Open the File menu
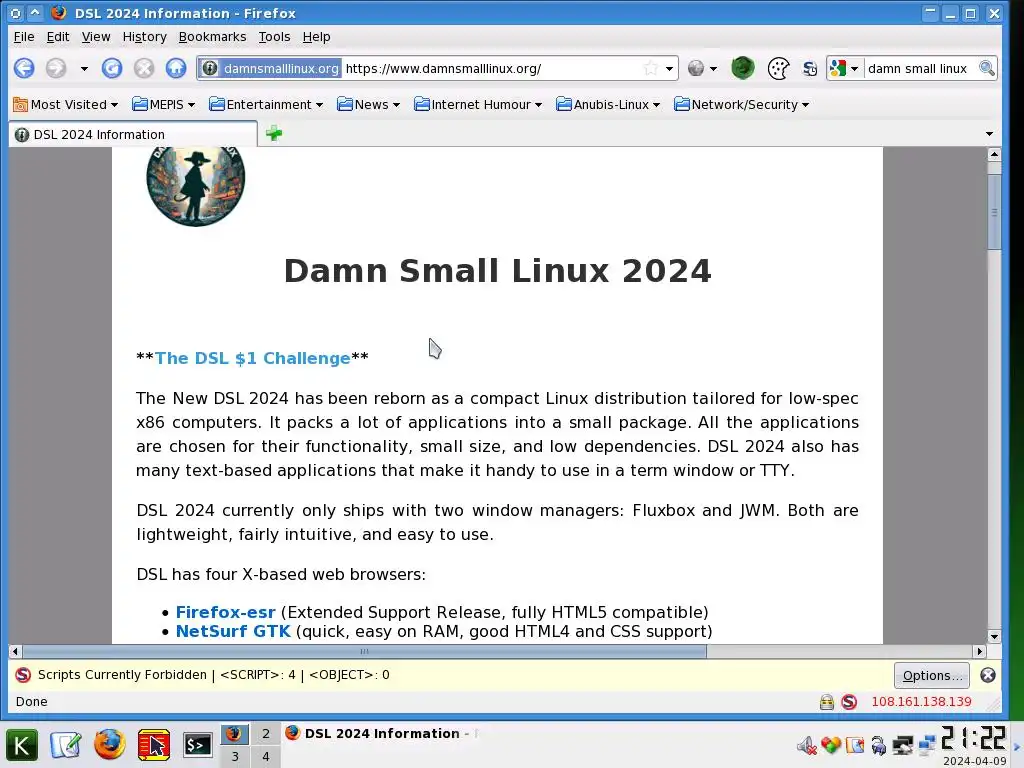The height and width of the screenshot is (768, 1024). tap(24, 37)
